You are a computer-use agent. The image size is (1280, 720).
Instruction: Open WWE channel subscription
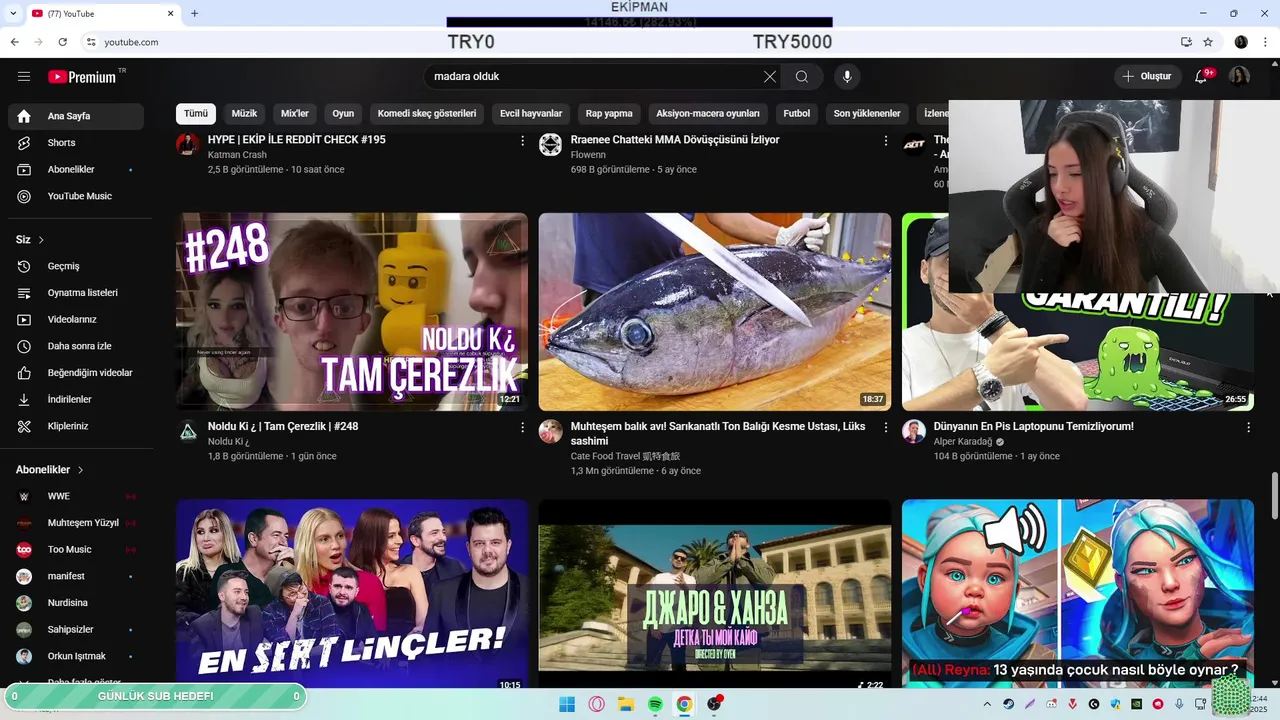pyautogui.click(x=76, y=496)
